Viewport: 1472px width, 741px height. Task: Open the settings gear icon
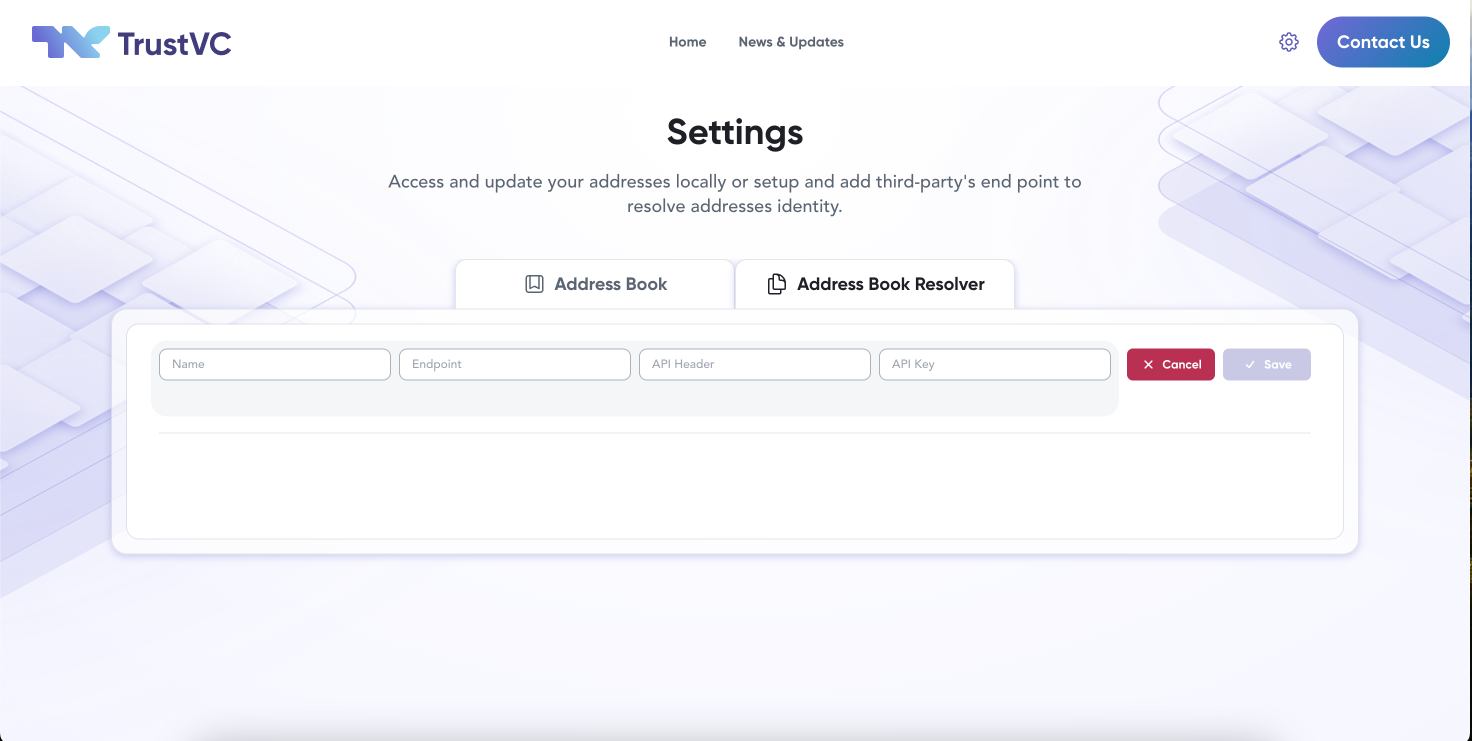pyautogui.click(x=1289, y=42)
